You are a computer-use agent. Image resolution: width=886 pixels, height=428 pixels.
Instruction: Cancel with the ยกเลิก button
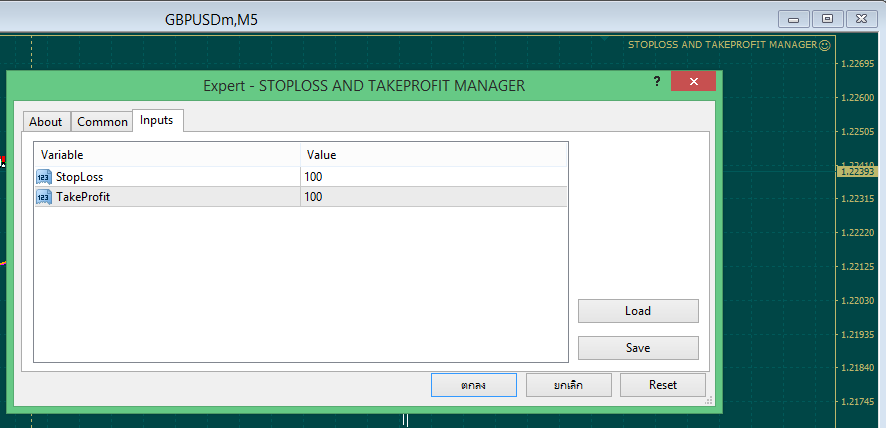(568, 385)
